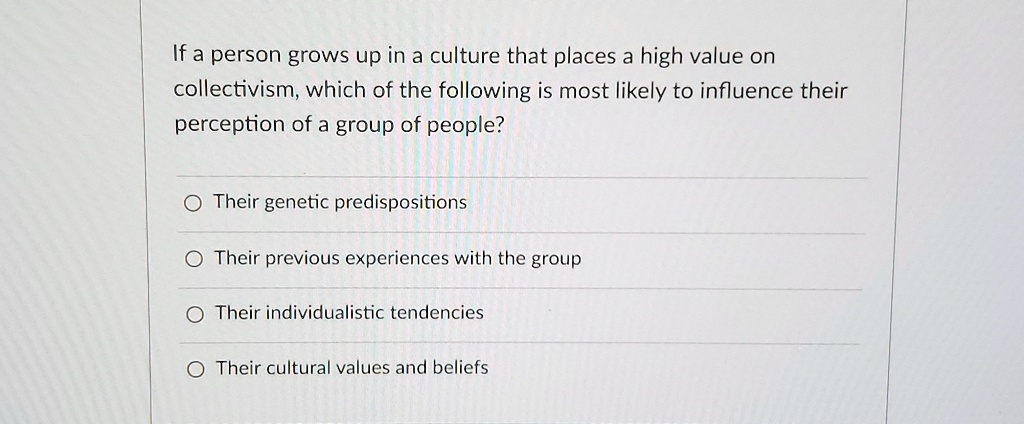Screen dimensions: 1024x424
Task: Select the 'Their previous experiences with the group' radio button
Action: tap(193, 261)
